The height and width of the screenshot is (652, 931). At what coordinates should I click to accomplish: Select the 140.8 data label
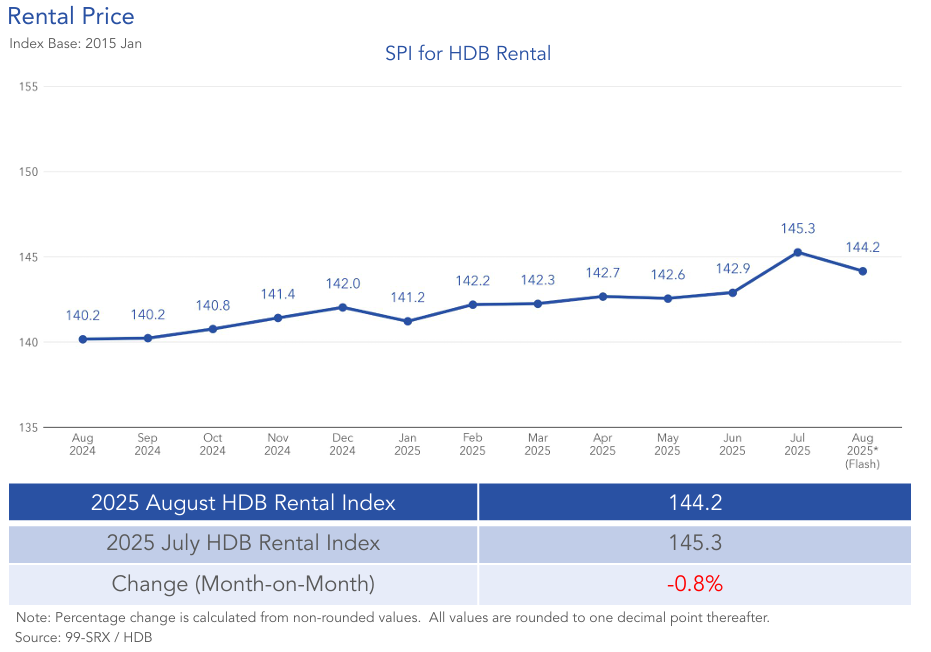pos(213,305)
